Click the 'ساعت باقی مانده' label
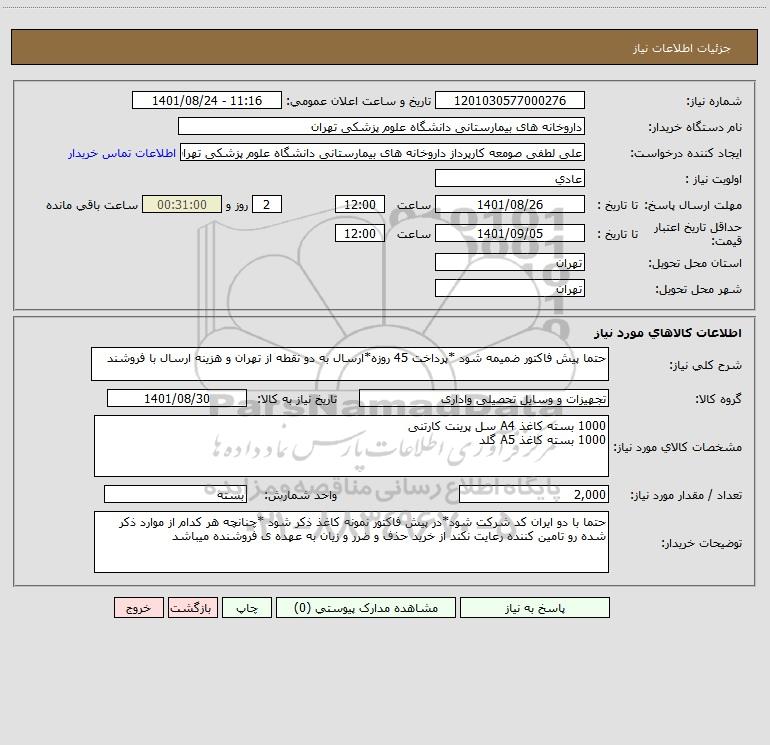770x745 pixels. 92,205
